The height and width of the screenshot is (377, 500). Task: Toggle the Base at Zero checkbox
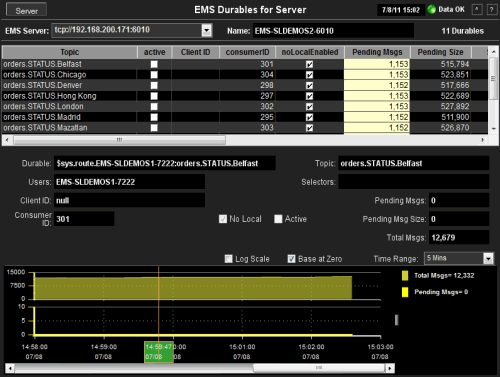[x=291, y=259]
